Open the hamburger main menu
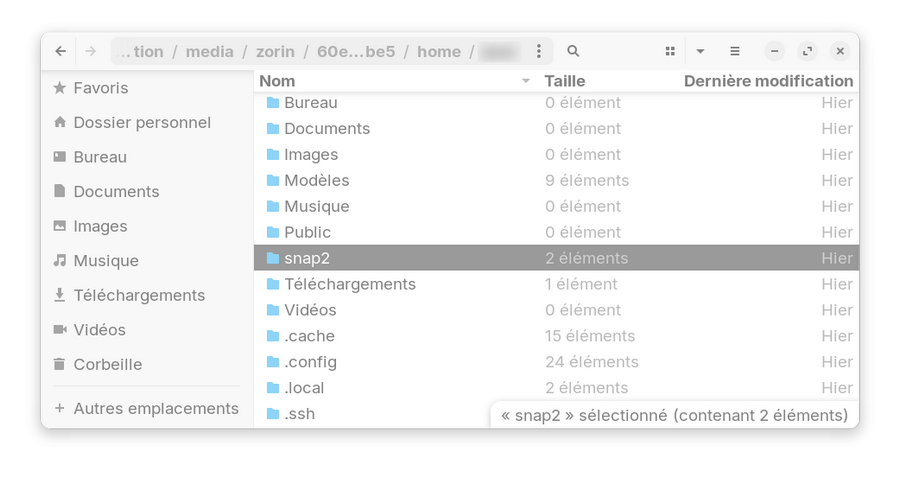The width and height of the screenshot is (900, 478). click(x=735, y=51)
